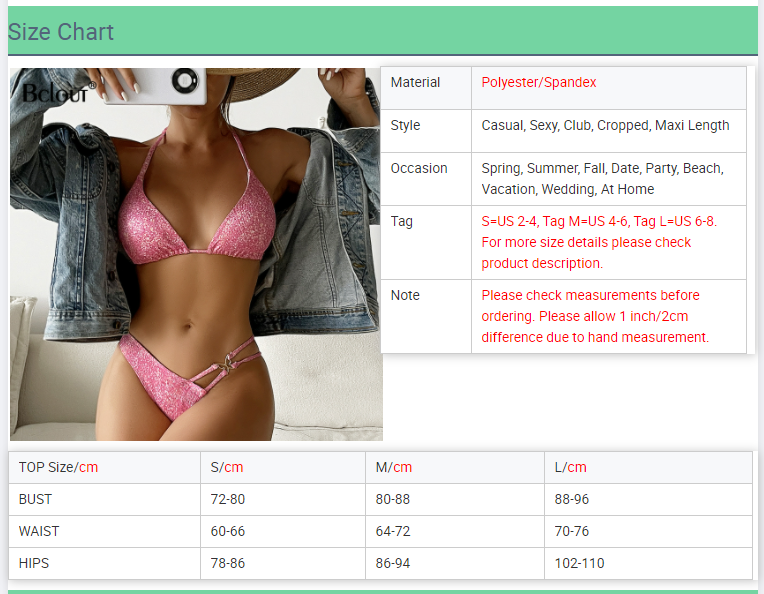Screen dimensions: 764x594
Task: Click the Casual, Sexy, Club style text
Action: pyautogui.click(x=605, y=126)
